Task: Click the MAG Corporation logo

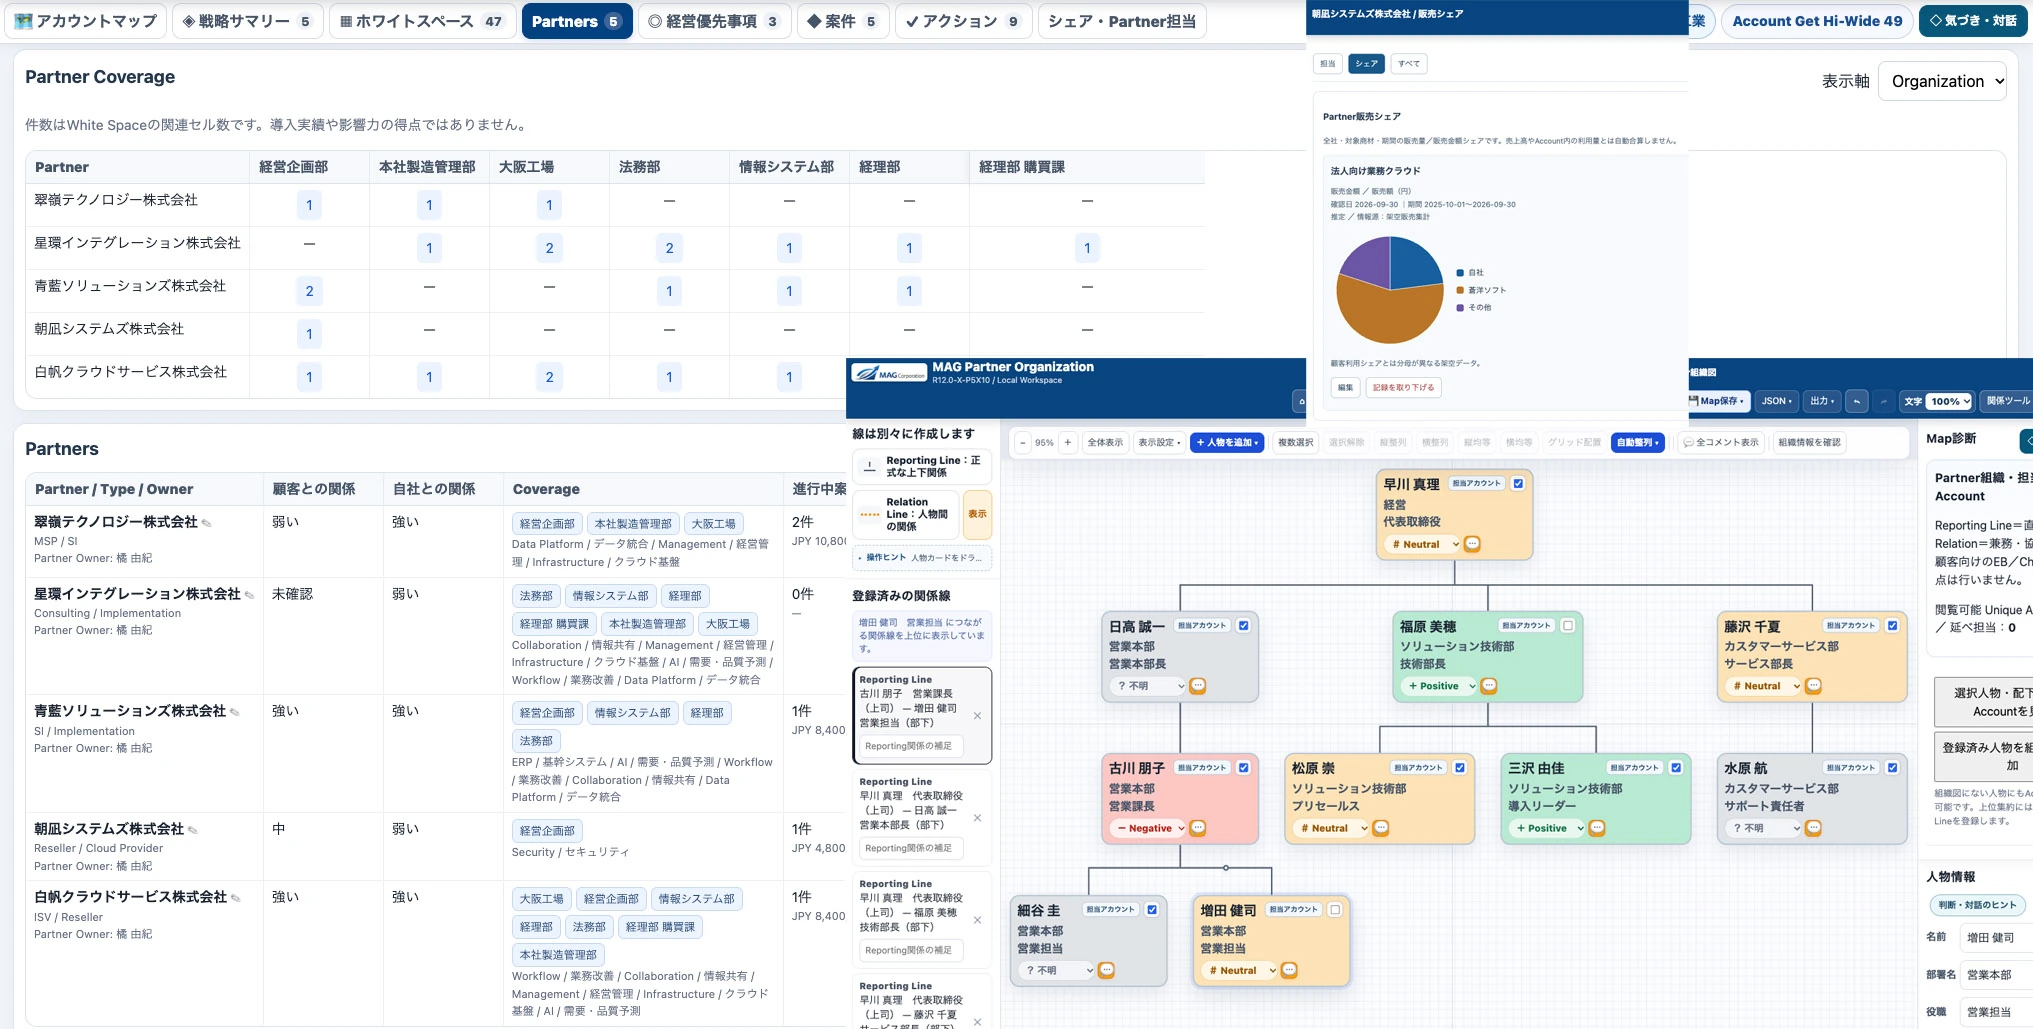Action: point(889,374)
